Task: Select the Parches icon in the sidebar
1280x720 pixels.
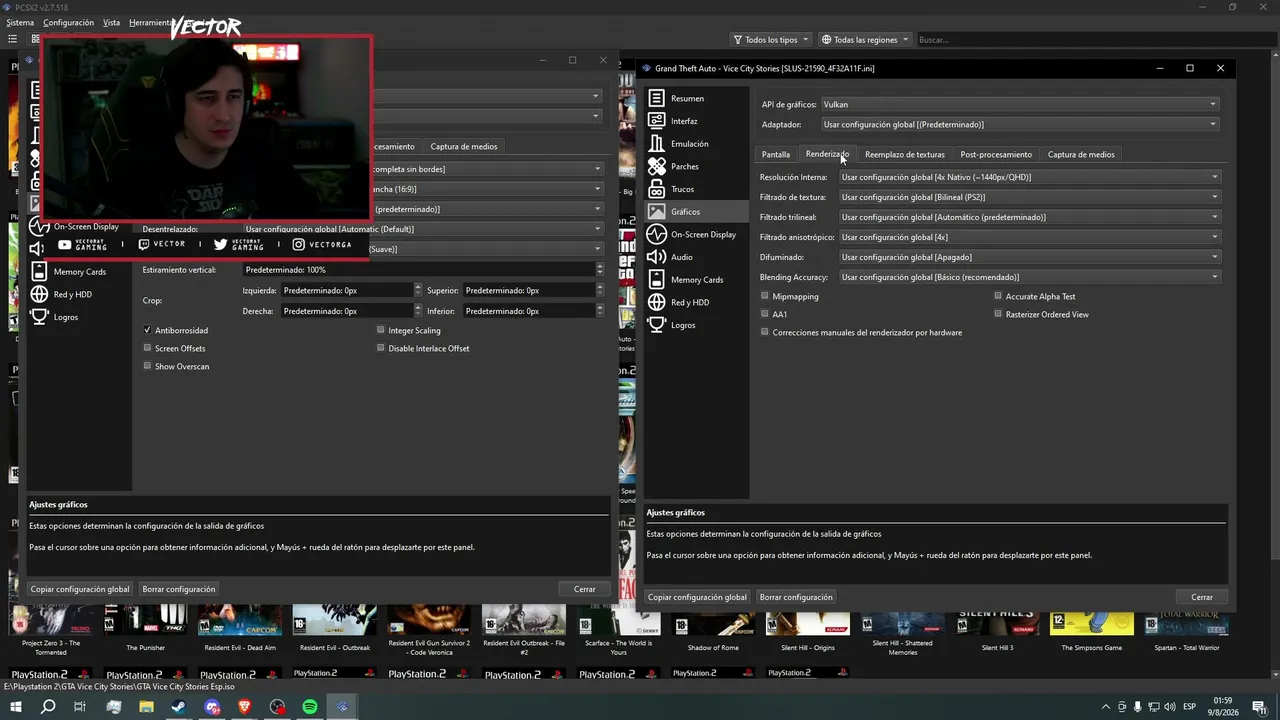Action: click(656, 166)
